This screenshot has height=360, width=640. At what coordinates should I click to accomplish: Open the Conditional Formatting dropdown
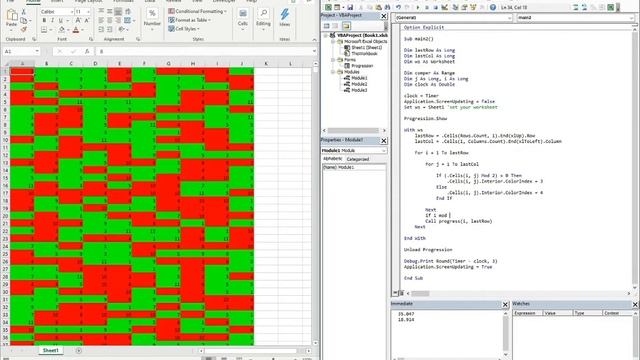(198, 11)
